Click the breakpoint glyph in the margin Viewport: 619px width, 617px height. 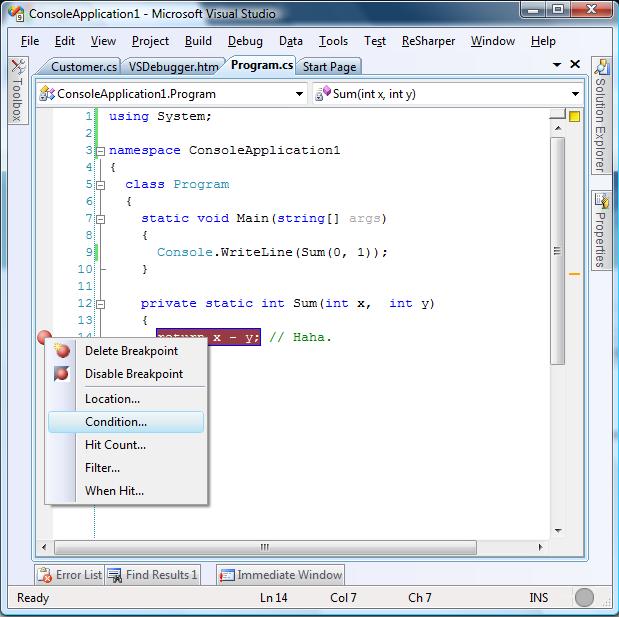[44, 337]
